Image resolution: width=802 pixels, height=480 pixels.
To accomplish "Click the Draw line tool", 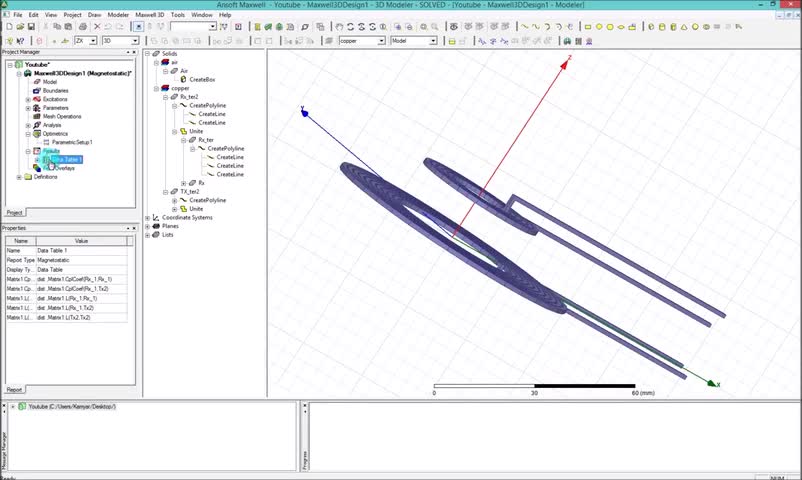I will coord(524,27).
